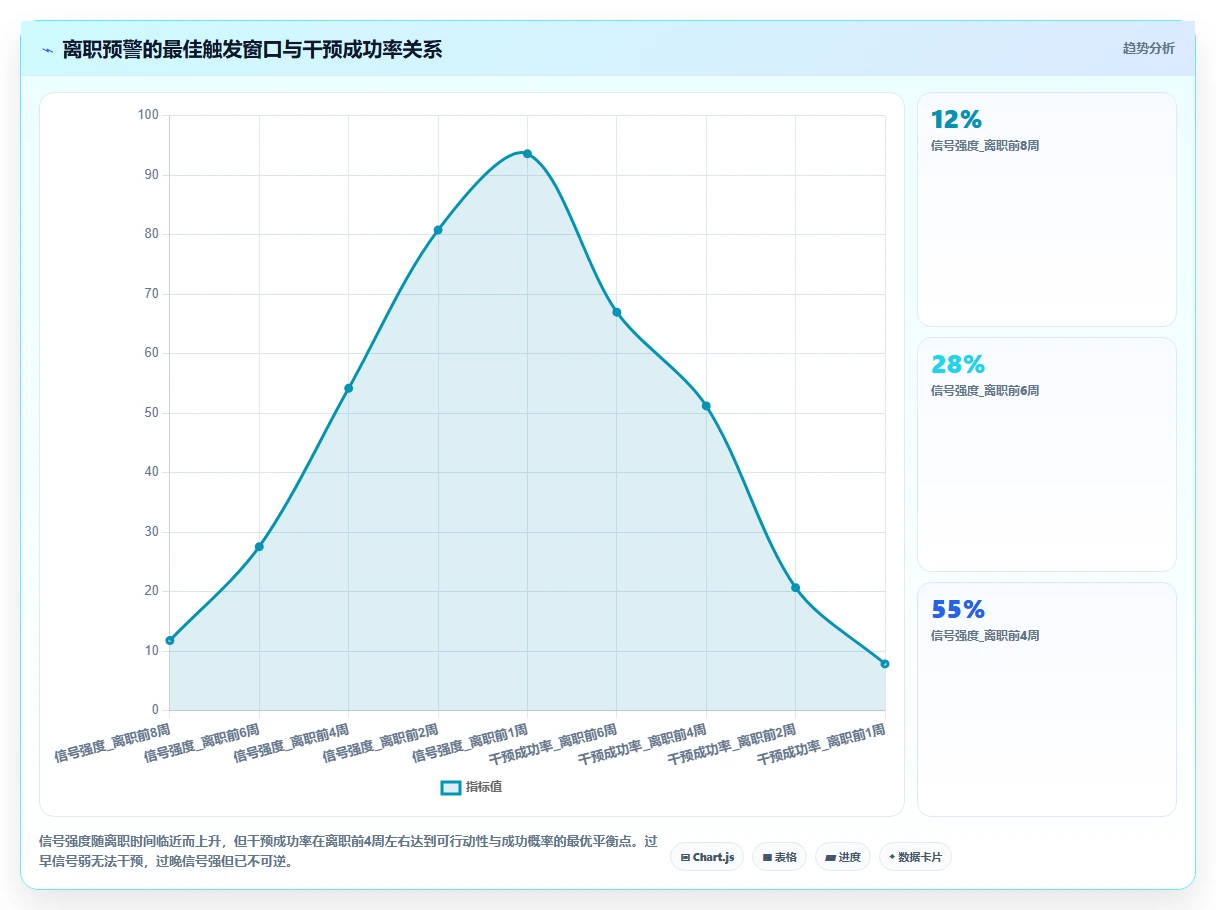The width and height of the screenshot is (1216, 910).
Task: Click the 12% value in the first card
Action: pos(957,120)
